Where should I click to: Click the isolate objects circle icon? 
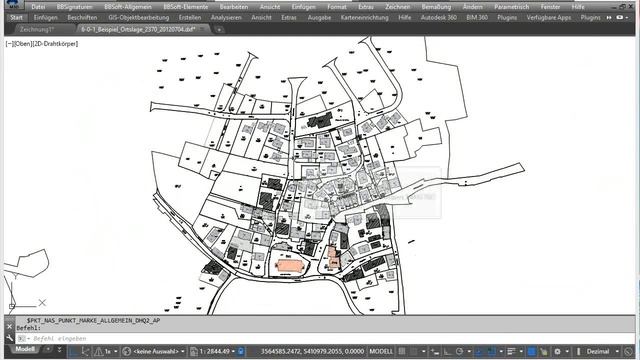[628, 351]
